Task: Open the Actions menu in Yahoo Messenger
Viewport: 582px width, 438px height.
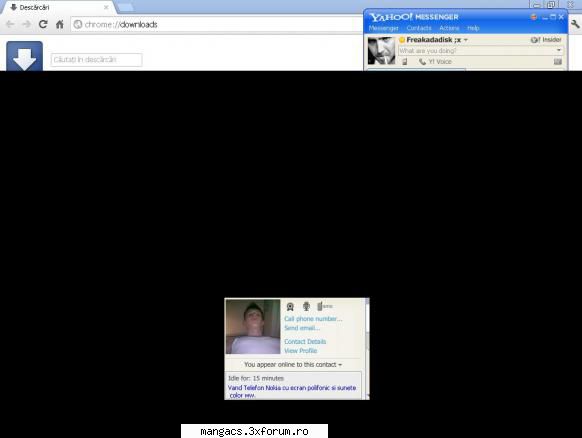Action: coord(449,28)
